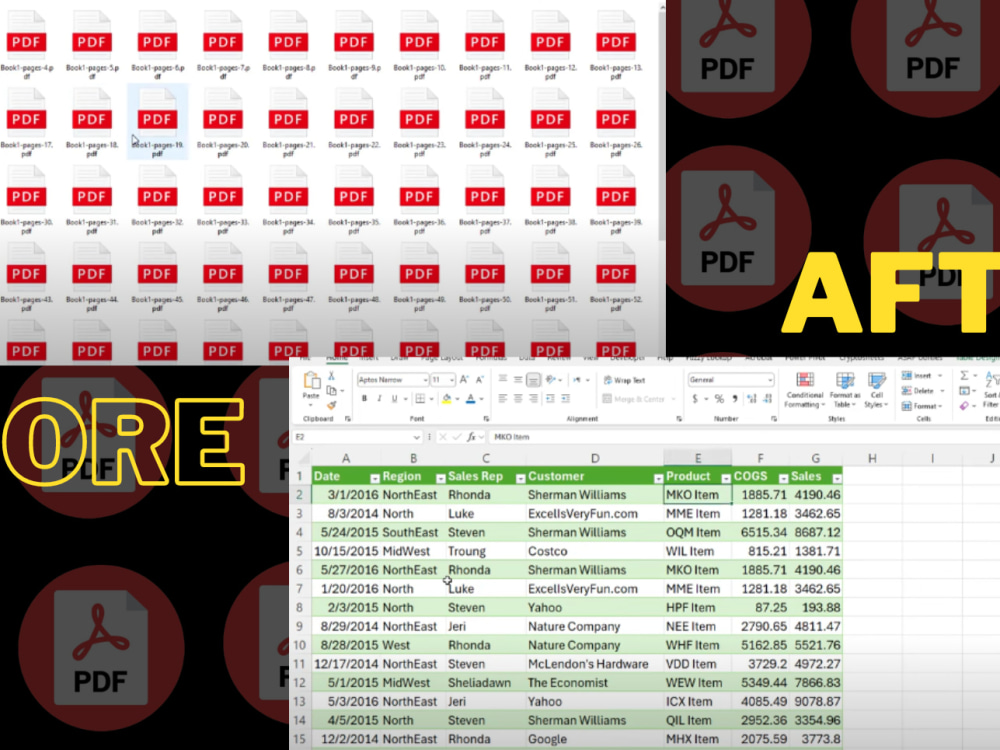
Task: Open the Insert cells button in Cells group
Action: tap(922, 376)
